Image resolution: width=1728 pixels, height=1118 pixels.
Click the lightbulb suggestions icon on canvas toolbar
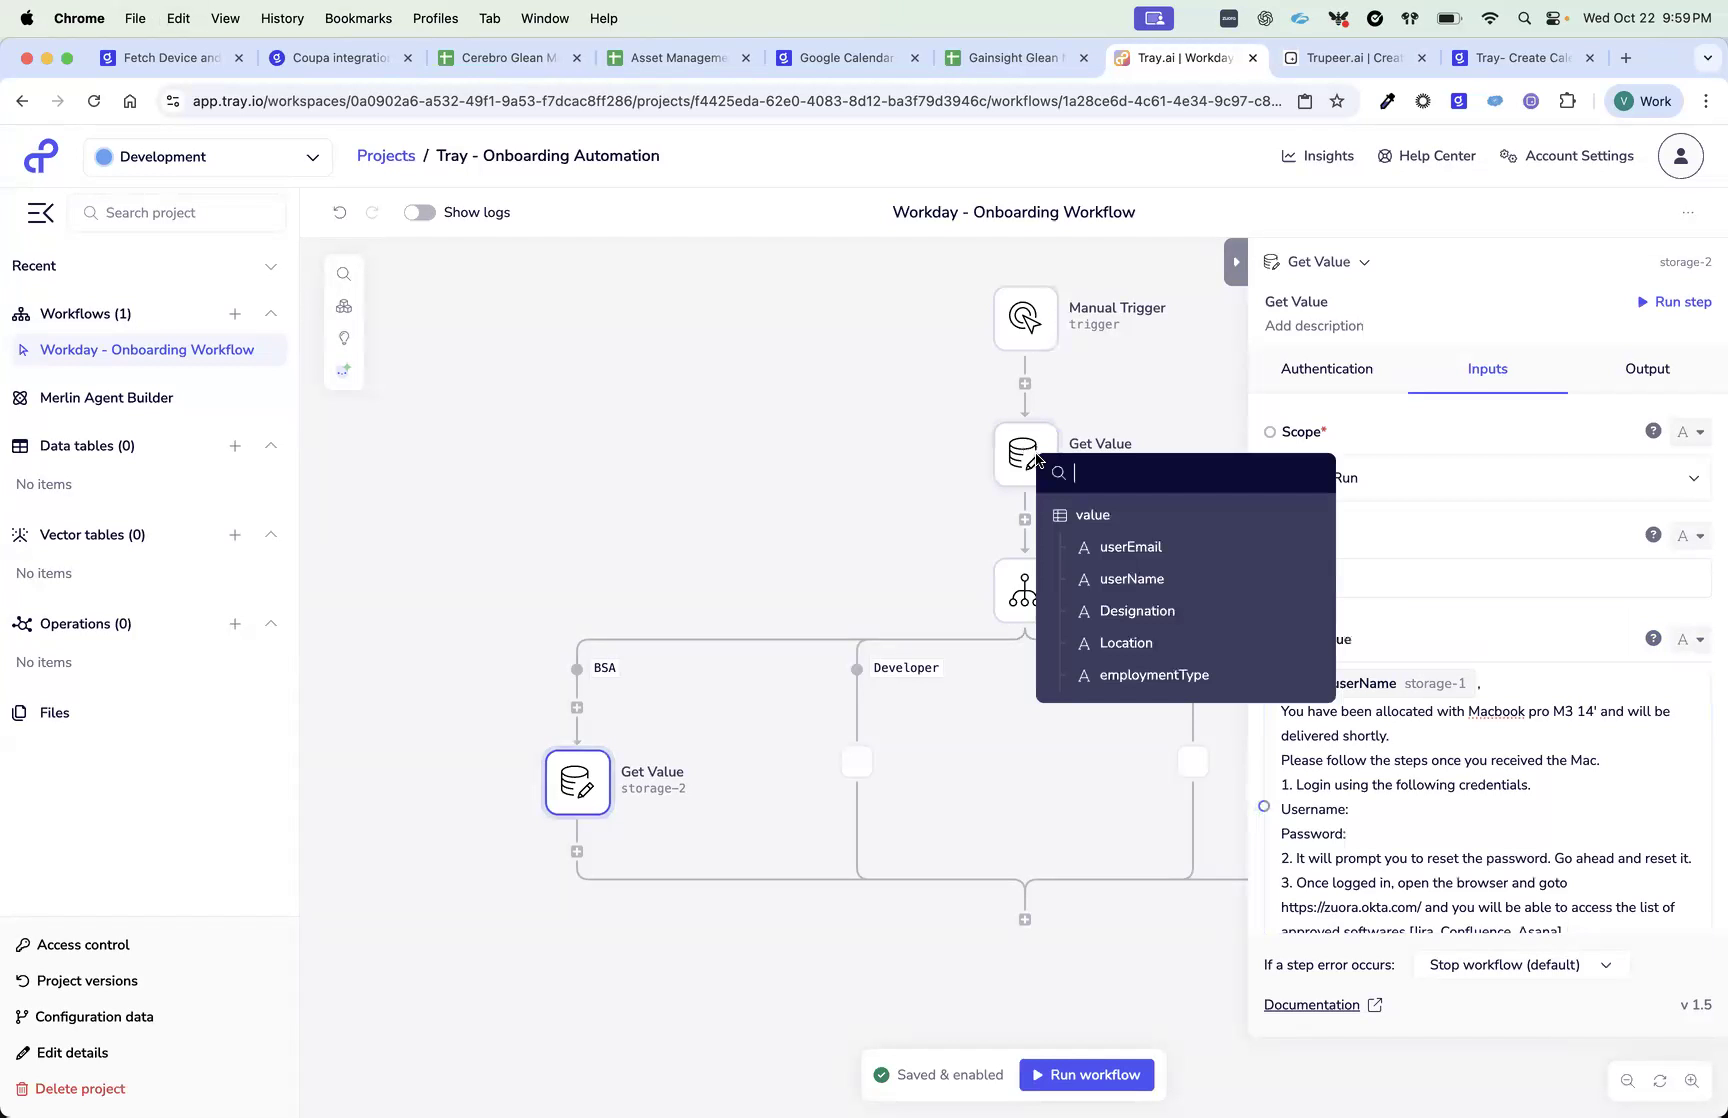344,338
